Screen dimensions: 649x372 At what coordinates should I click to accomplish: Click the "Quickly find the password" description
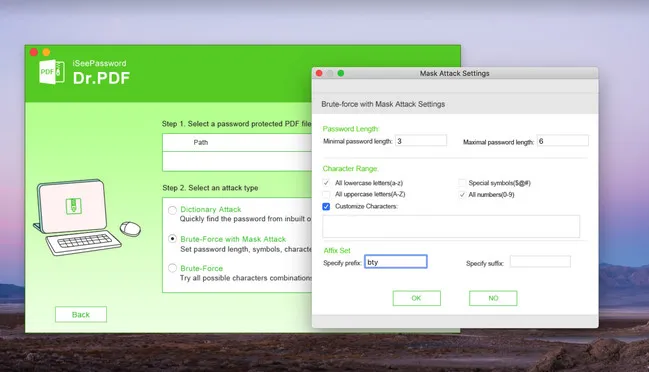[x=245, y=219]
